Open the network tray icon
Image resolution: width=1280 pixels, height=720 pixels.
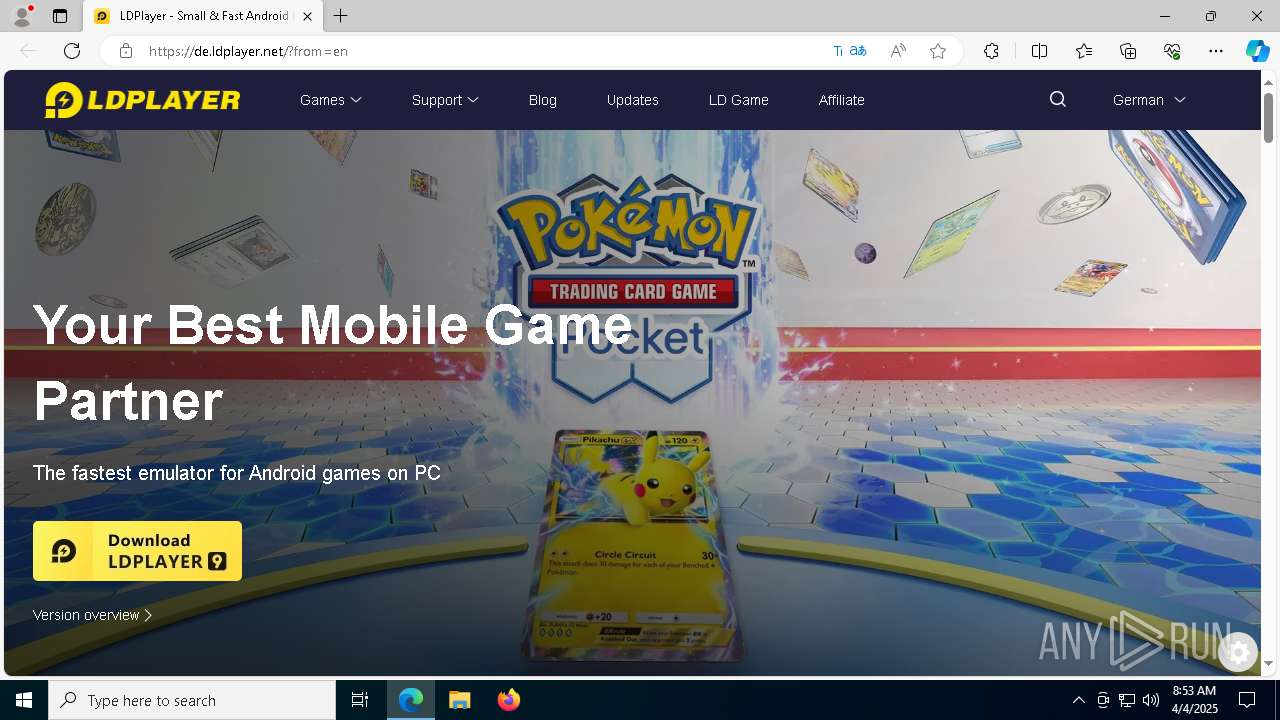coord(1127,700)
